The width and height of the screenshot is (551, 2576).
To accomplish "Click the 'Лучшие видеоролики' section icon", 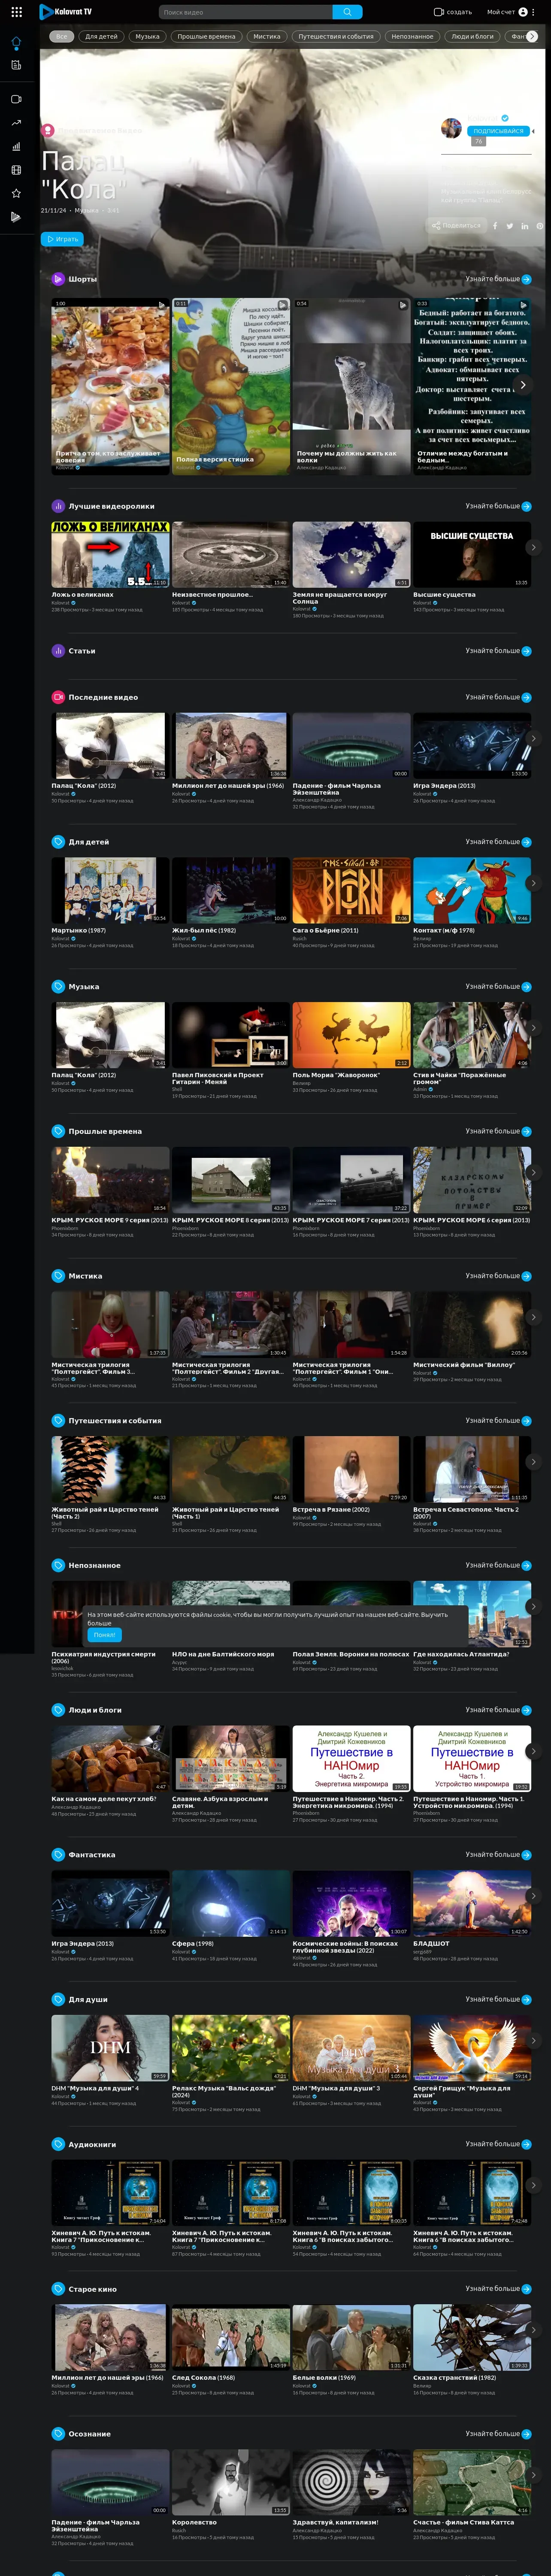I will tap(58, 506).
